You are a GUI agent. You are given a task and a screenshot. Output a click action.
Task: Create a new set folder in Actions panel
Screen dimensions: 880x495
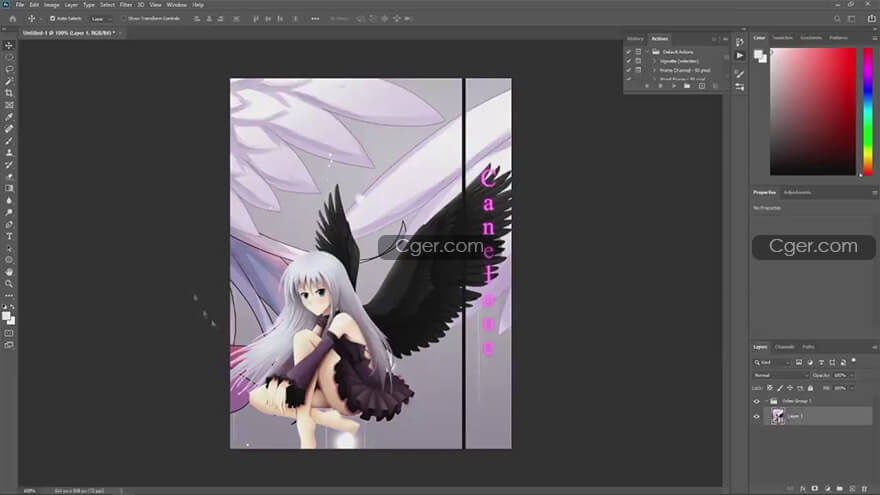(687, 86)
